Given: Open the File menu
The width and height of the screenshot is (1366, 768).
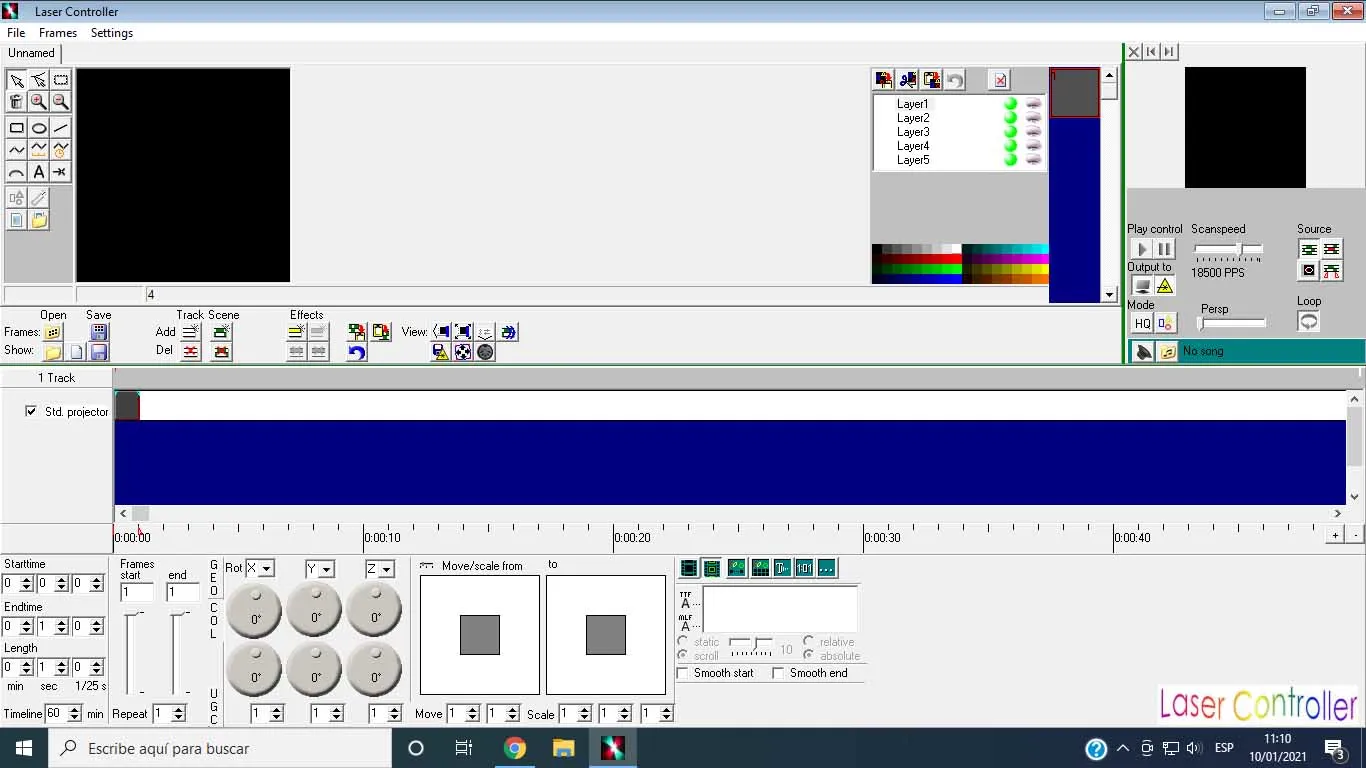Looking at the screenshot, I should click(x=16, y=33).
